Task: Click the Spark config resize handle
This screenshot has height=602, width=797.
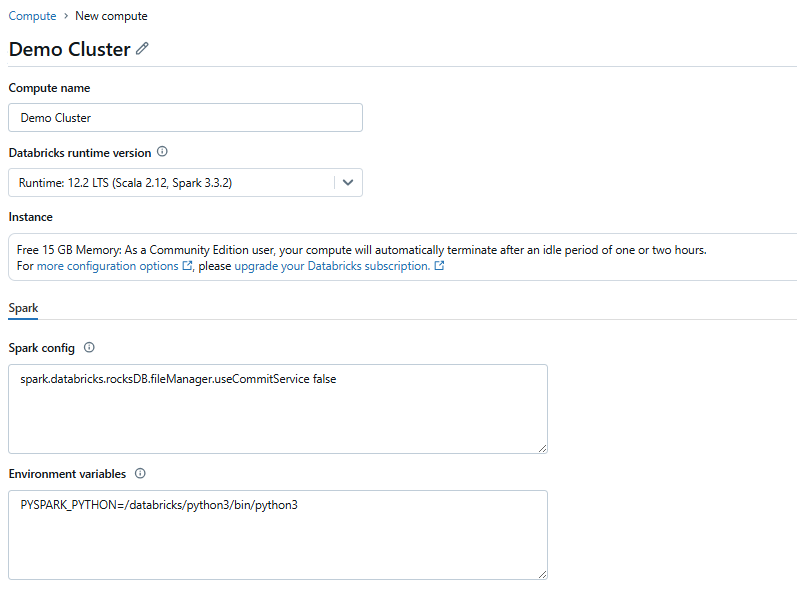Action: point(542,448)
